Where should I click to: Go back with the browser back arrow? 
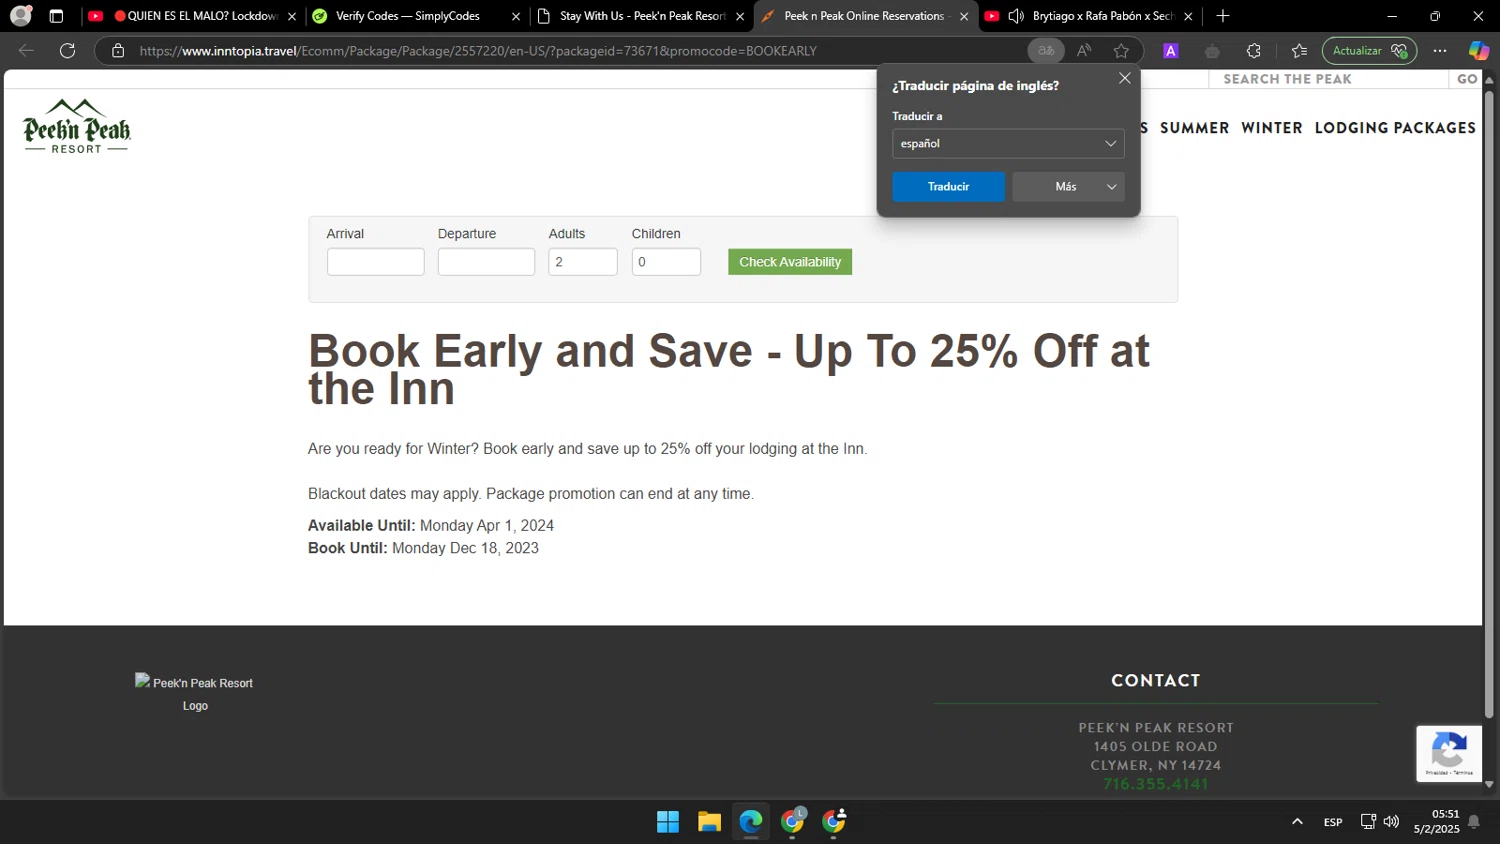27,51
